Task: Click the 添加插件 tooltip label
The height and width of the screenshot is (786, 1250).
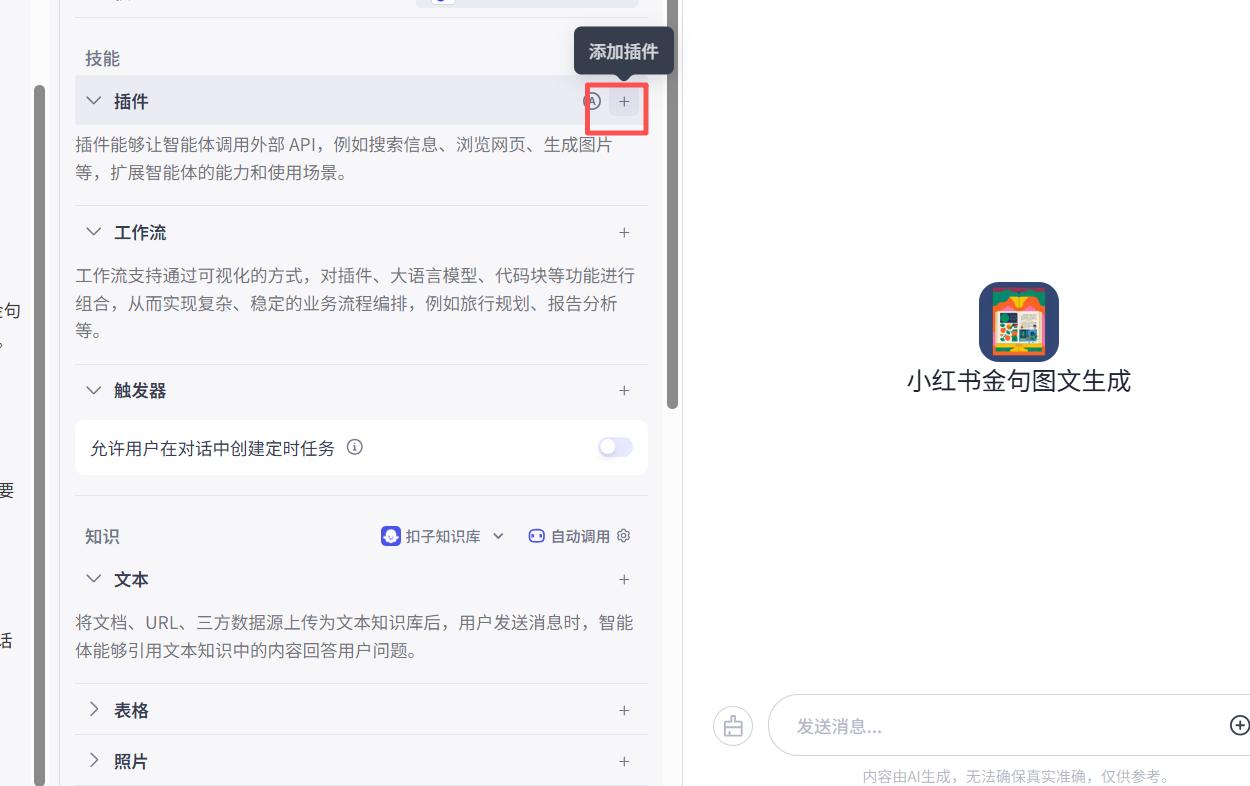Action: (x=624, y=50)
